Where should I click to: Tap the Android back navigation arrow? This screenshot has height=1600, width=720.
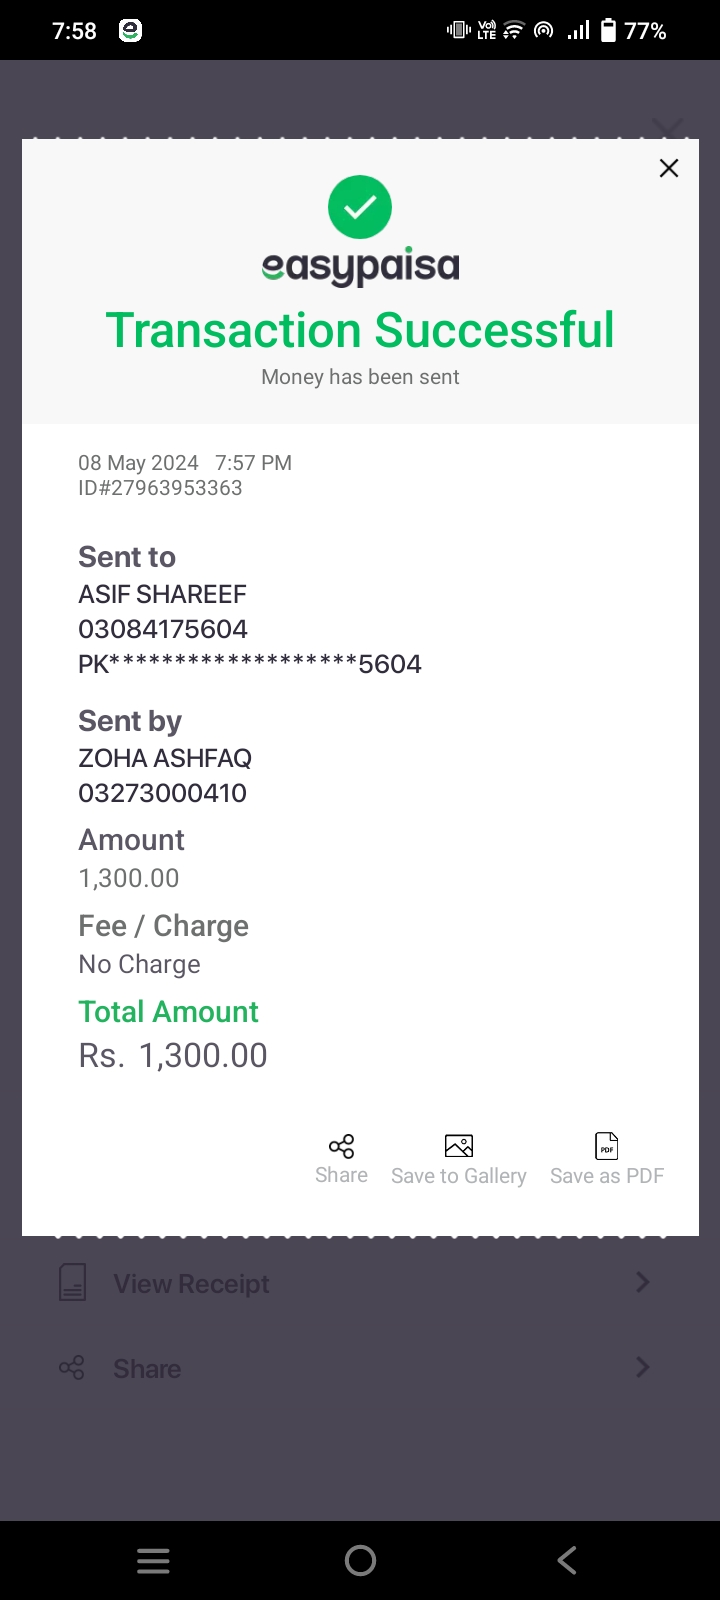(x=567, y=1560)
